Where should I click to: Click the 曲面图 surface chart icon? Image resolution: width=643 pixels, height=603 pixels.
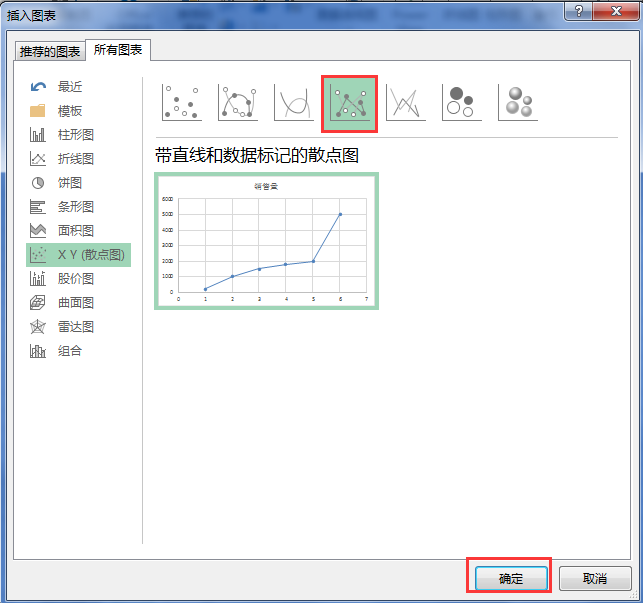(38, 303)
